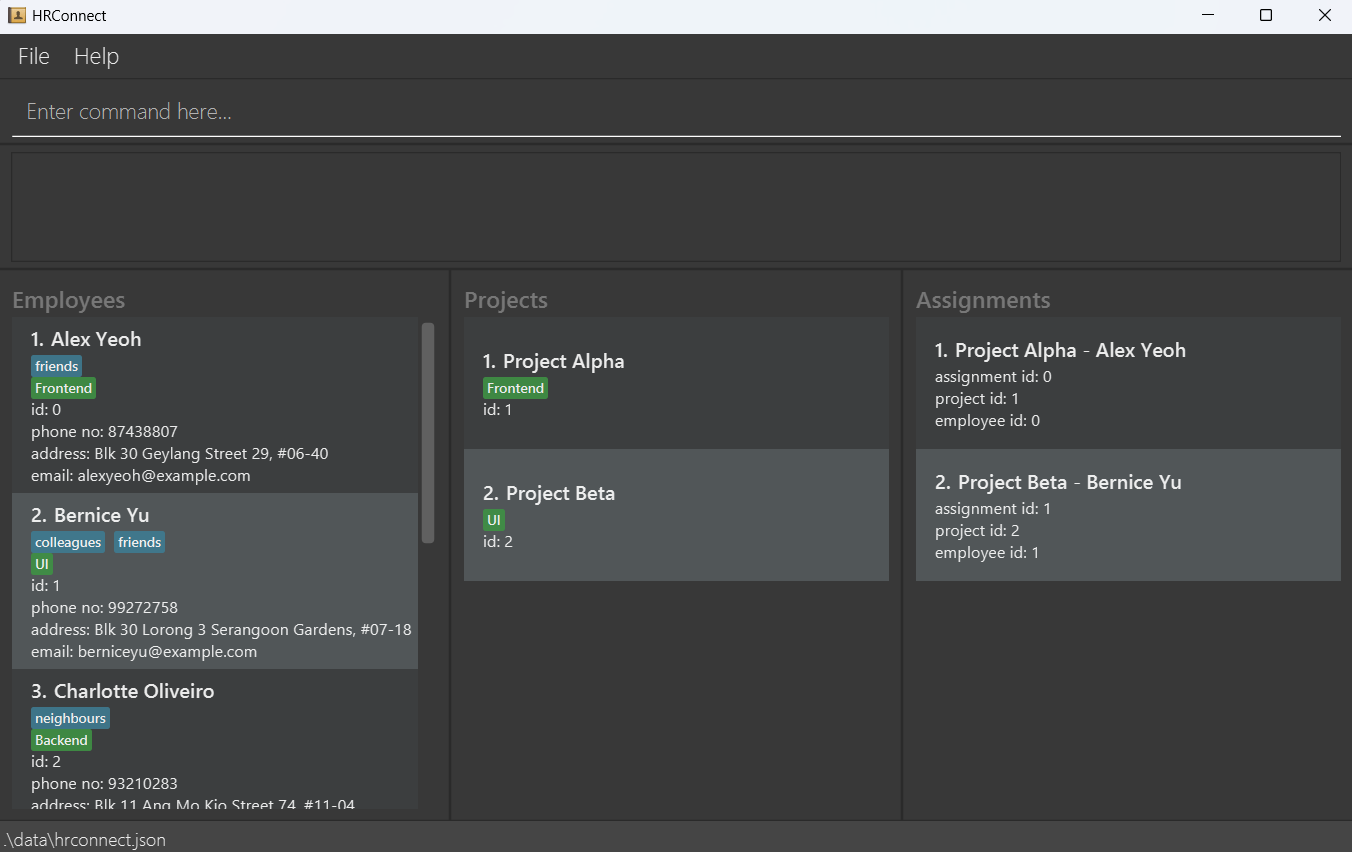Image resolution: width=1352 pixels, height=852 pixels.
Task: Click the address Blk 30 Geylang Street 29
Action: click(x=179, y=454)
